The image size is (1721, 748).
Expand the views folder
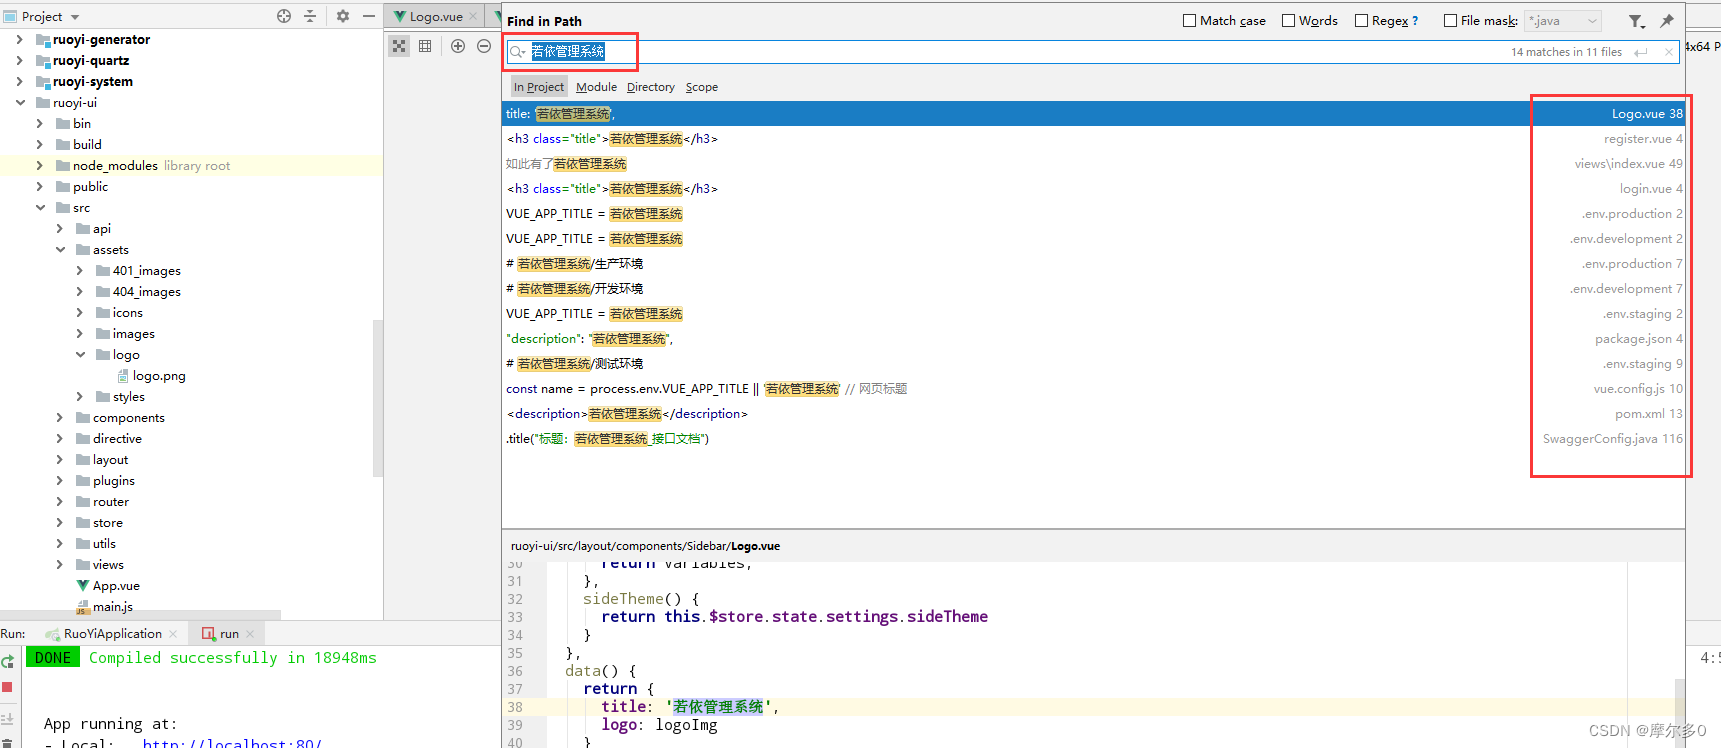pyautogui.click(x=59, y=565)
